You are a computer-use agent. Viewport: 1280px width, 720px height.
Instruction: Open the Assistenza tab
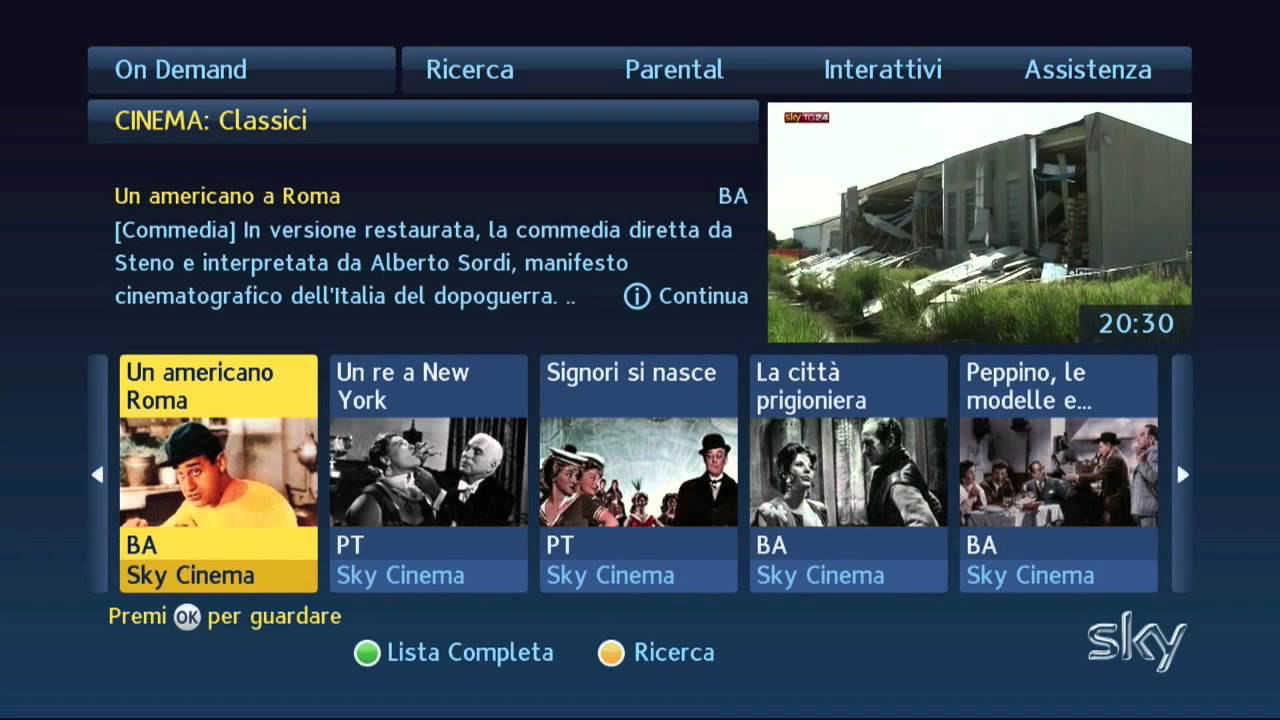point(1088,70)
